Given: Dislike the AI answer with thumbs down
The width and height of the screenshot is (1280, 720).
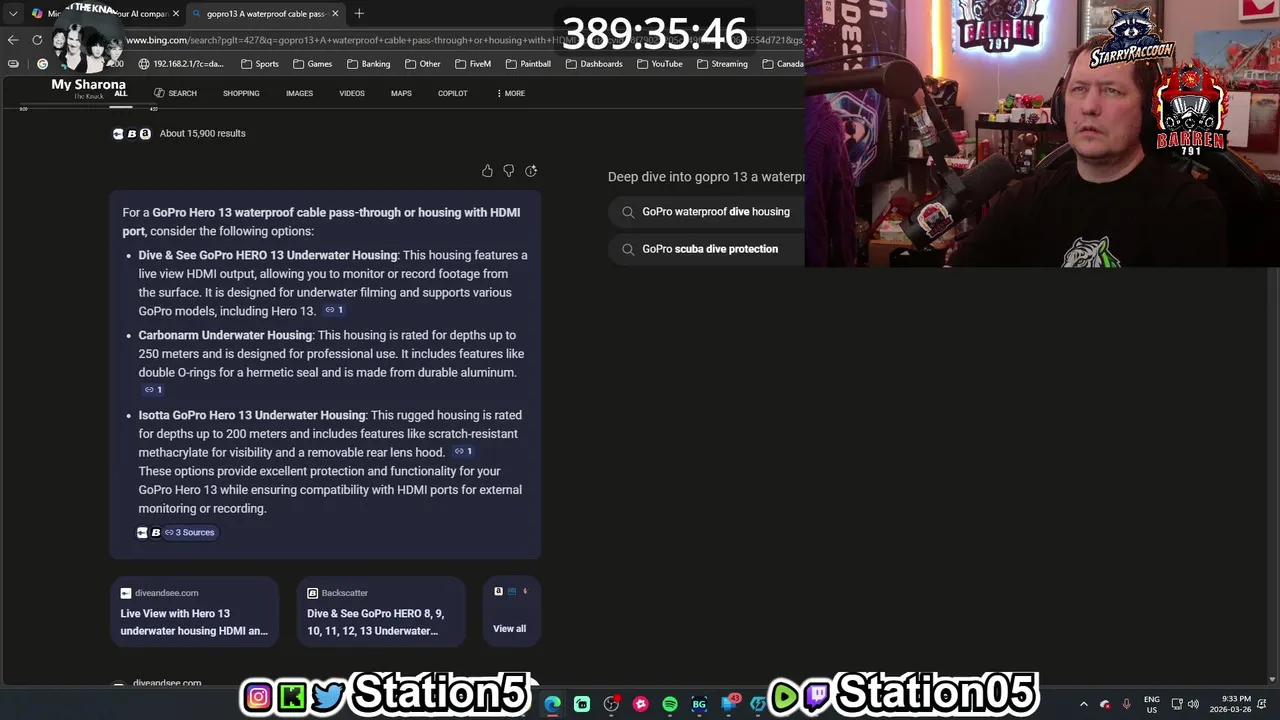Looking at the screenshot, I should point(509,171).
